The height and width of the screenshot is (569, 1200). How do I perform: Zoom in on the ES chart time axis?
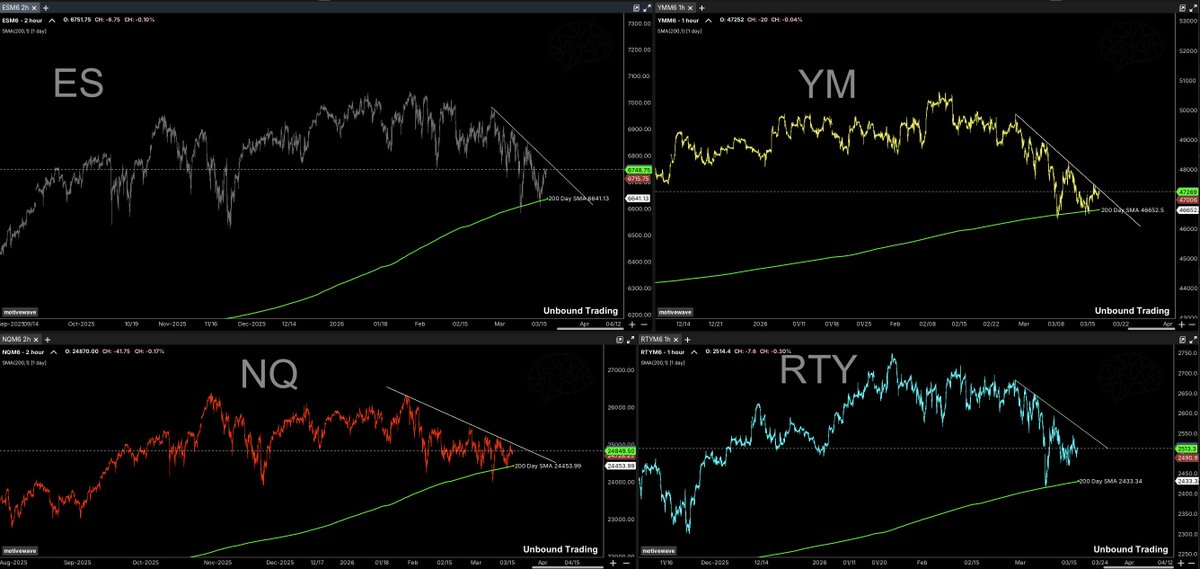632,324
